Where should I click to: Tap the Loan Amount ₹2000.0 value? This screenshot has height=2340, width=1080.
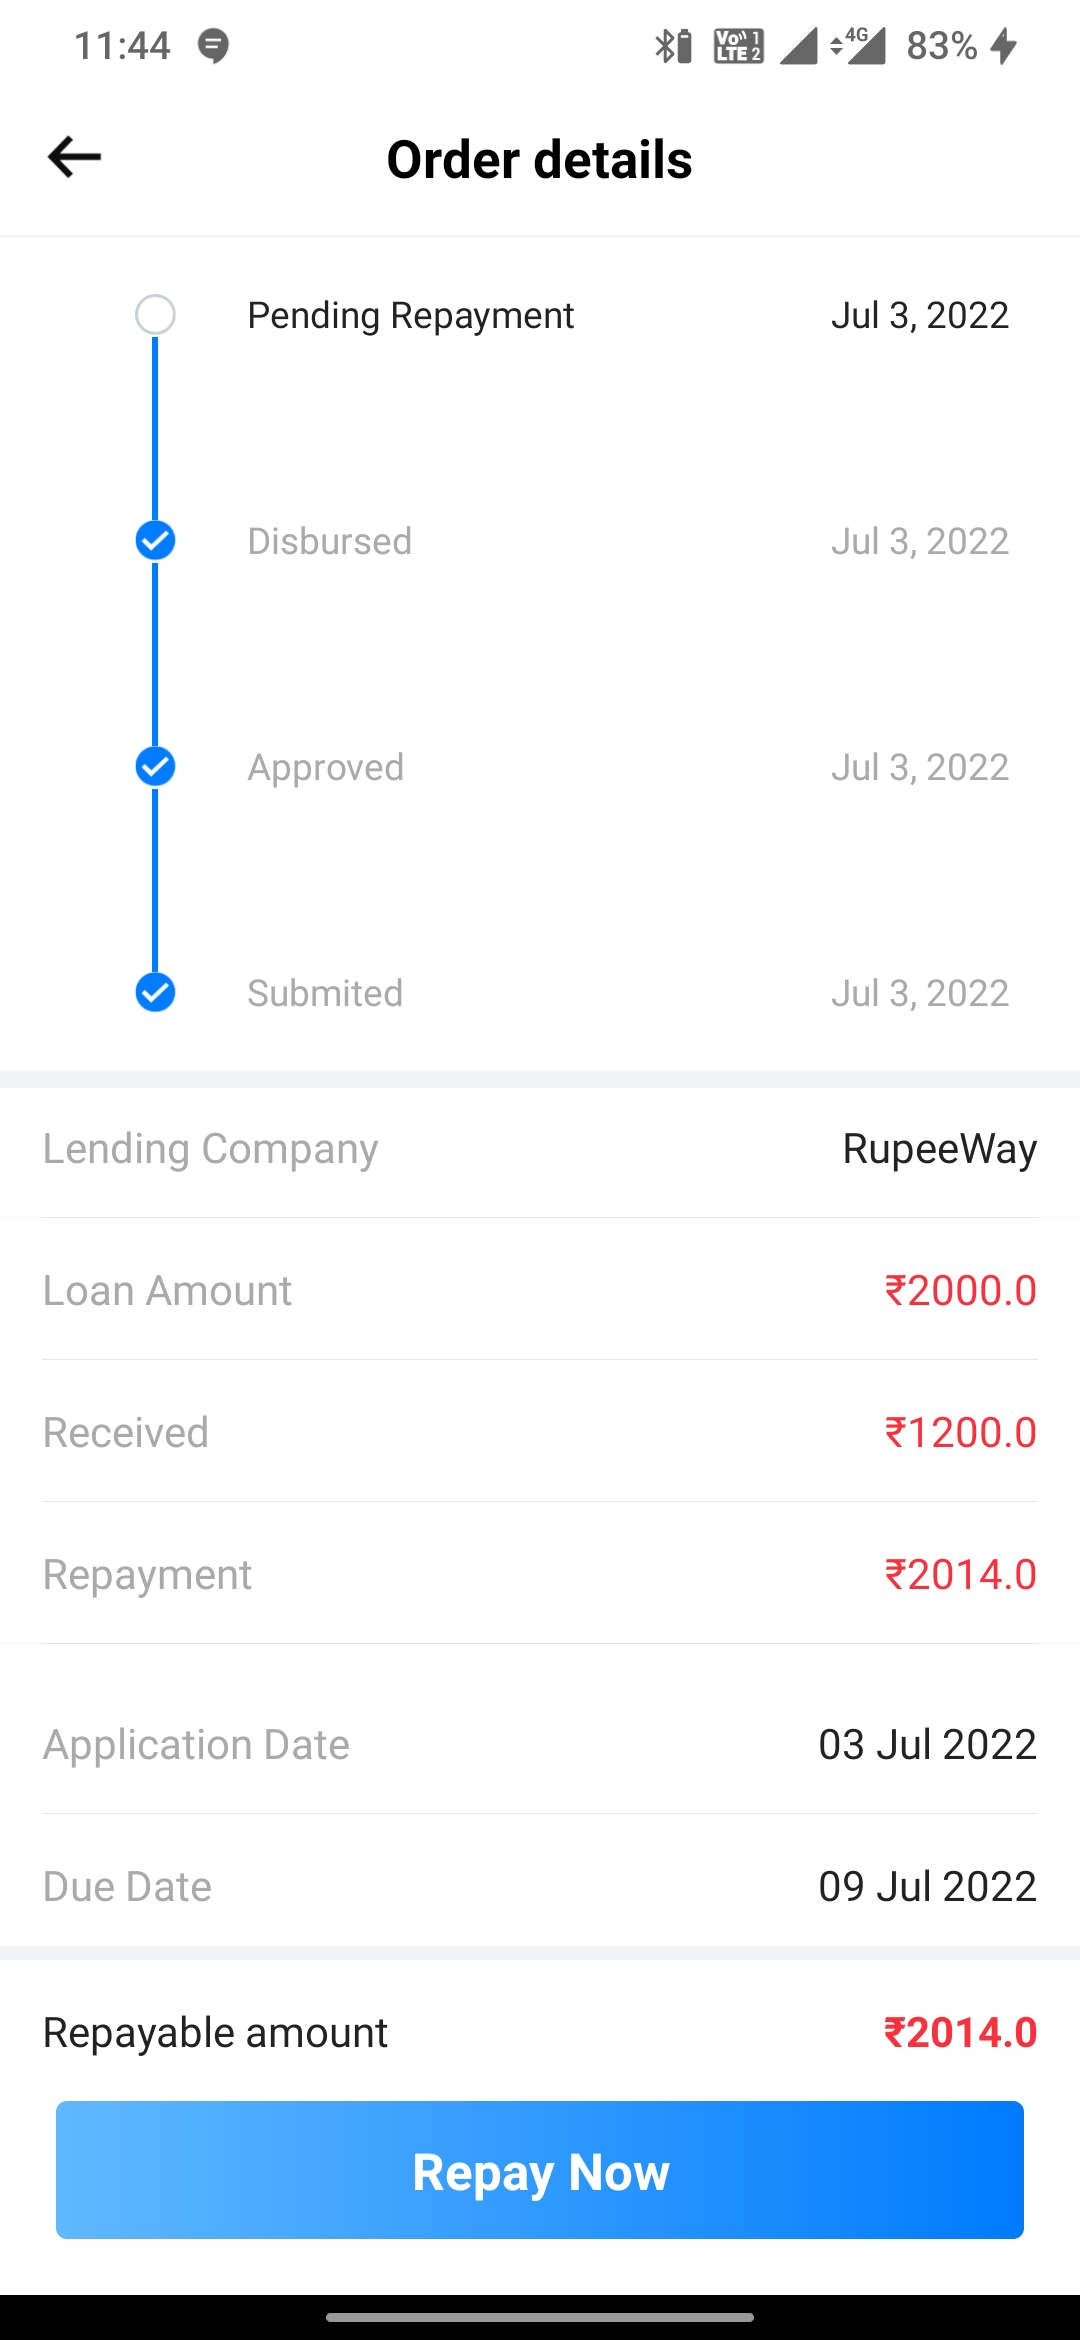coord(960,1291)
